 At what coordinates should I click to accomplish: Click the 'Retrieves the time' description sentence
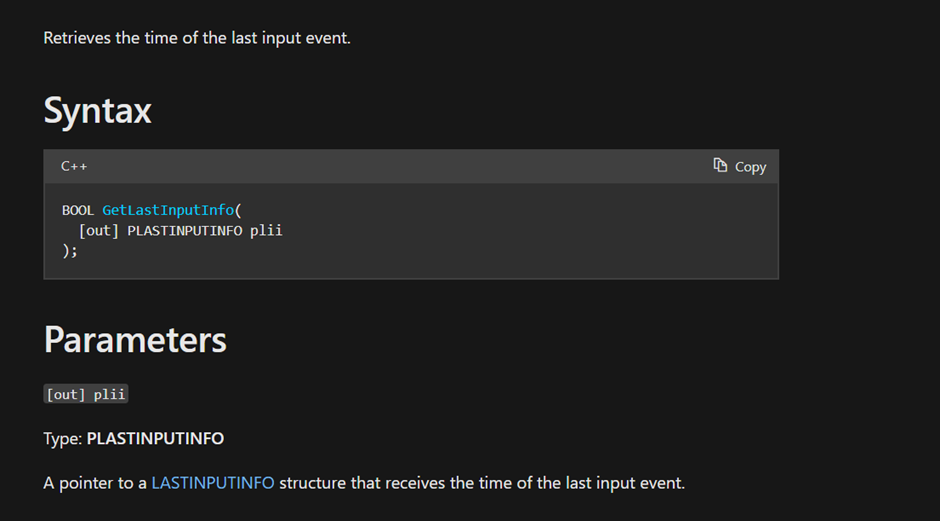tap(197, 38)
